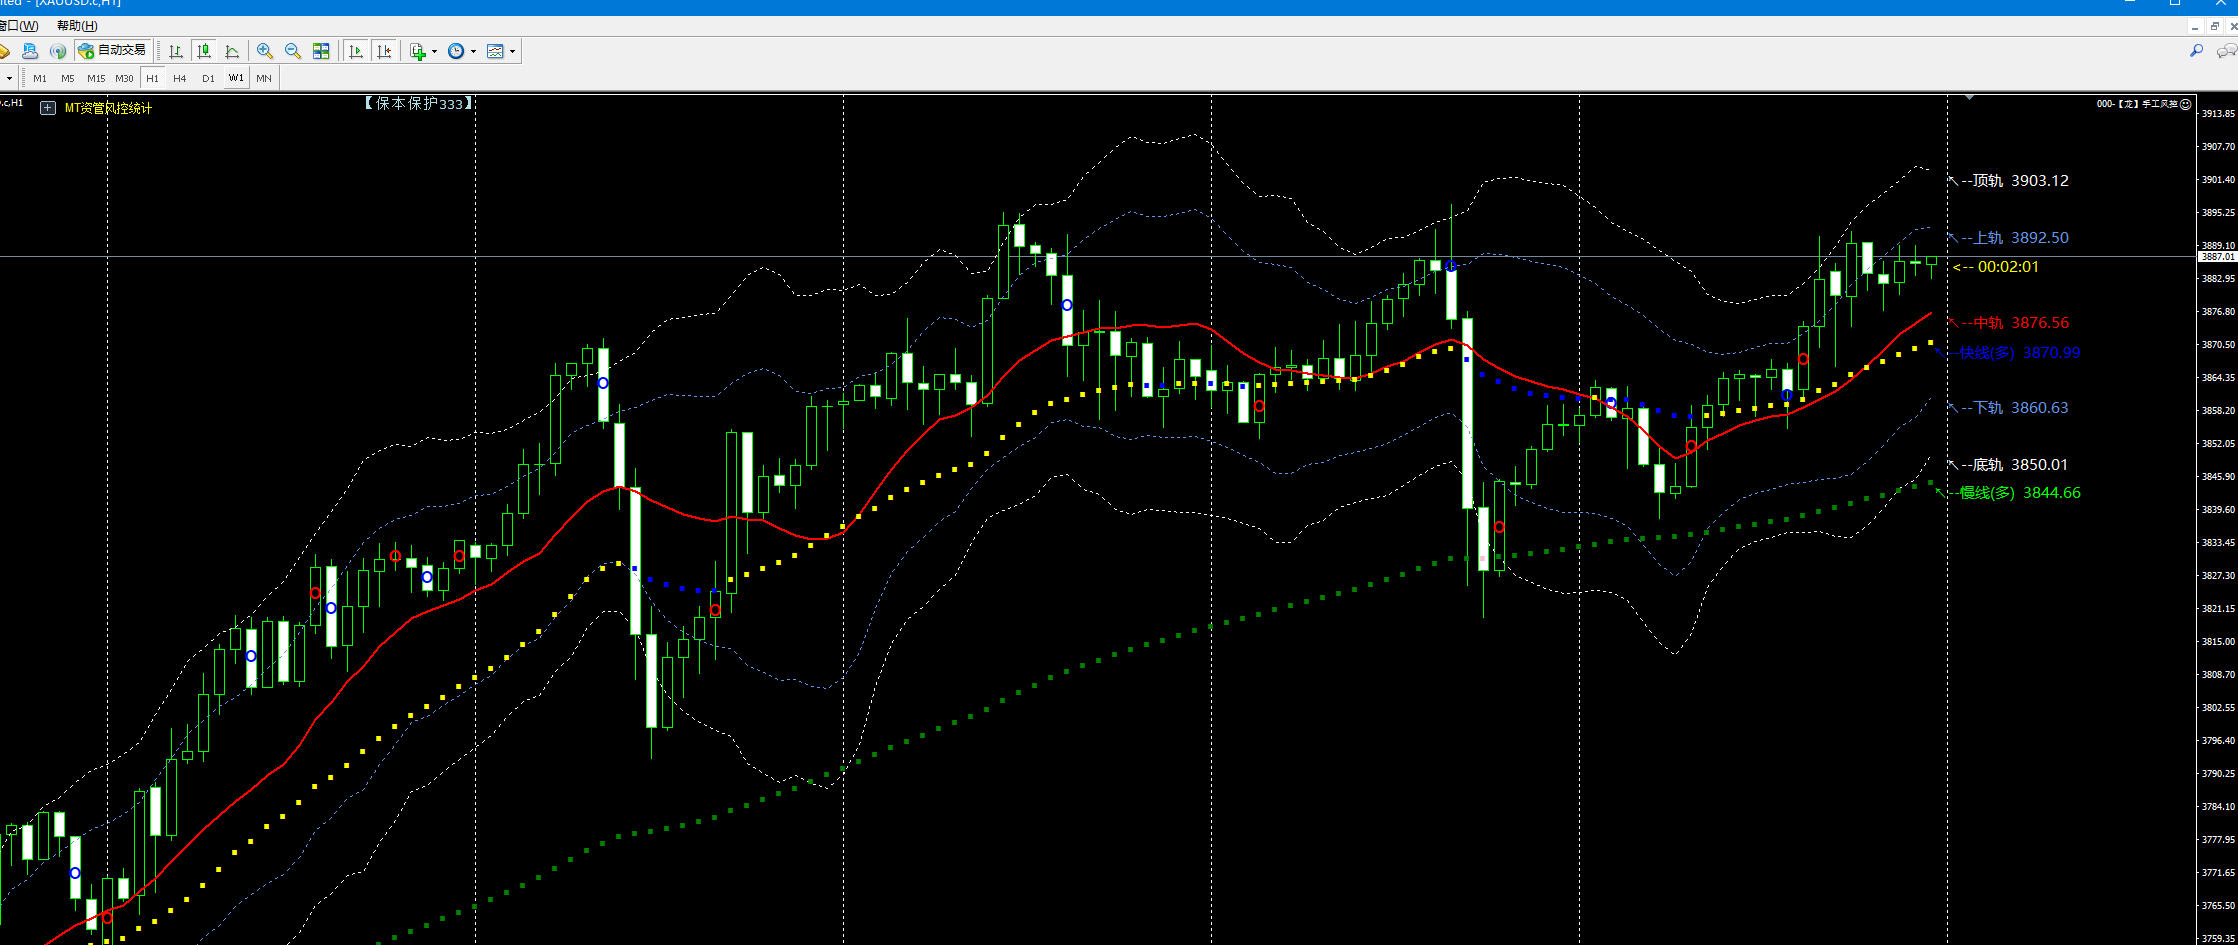Expand the indicators list dropdown arrow
Viewport: 2238px width, 945px height.
[x=434, y=51]
